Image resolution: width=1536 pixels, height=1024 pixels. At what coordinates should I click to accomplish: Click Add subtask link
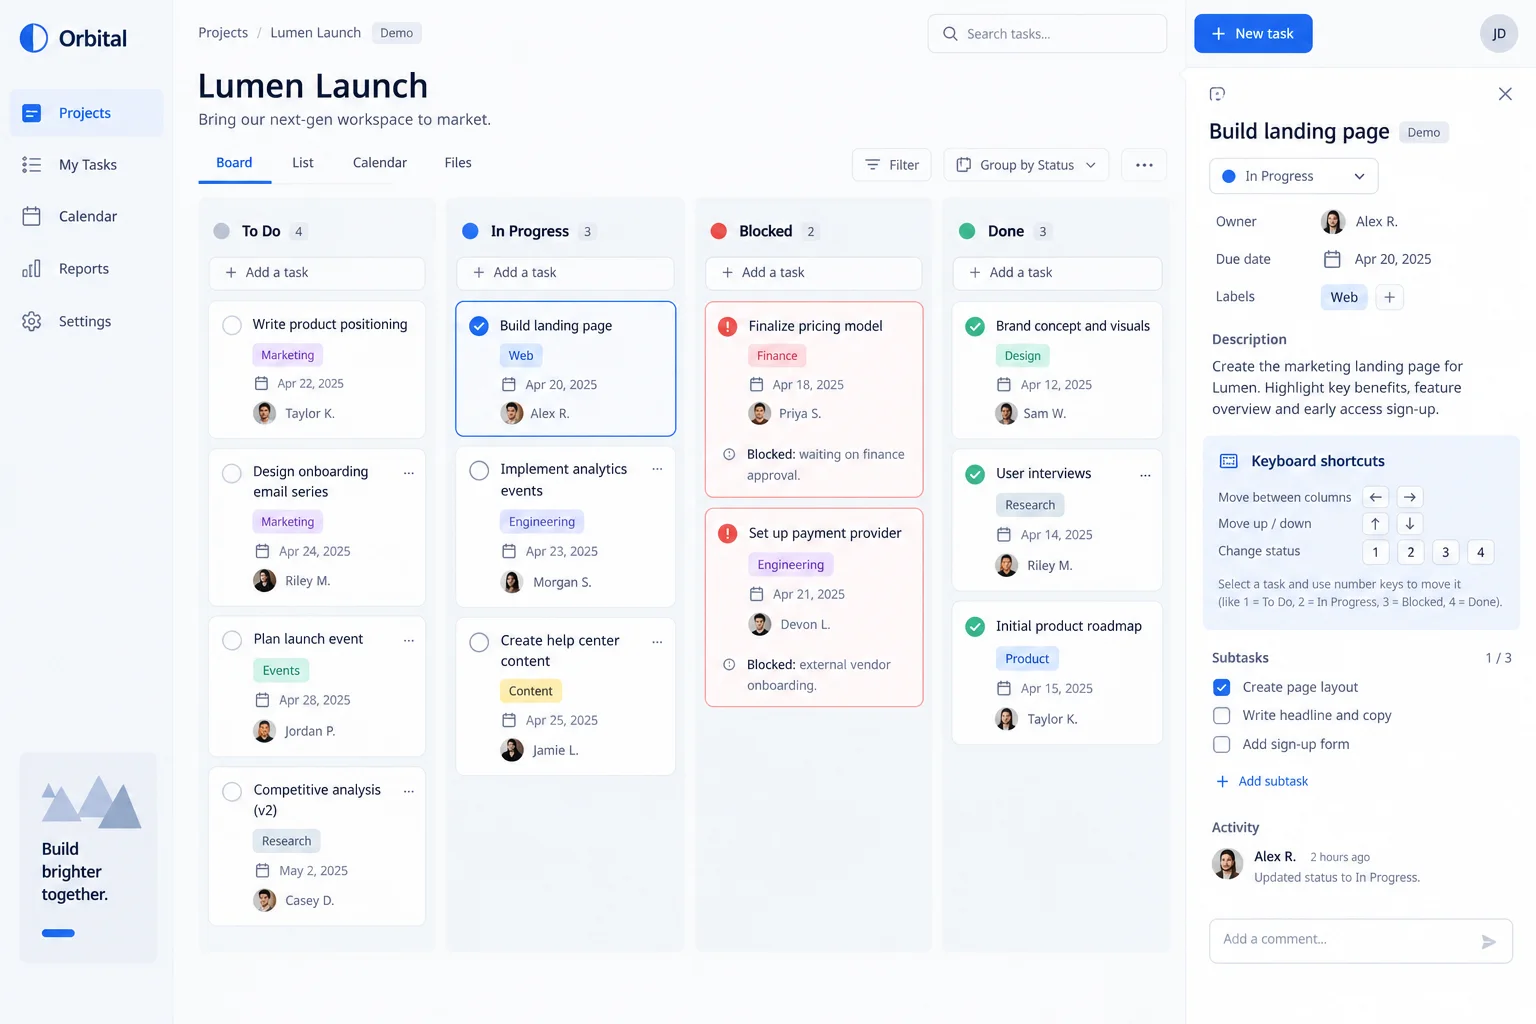coord(1262,782)
